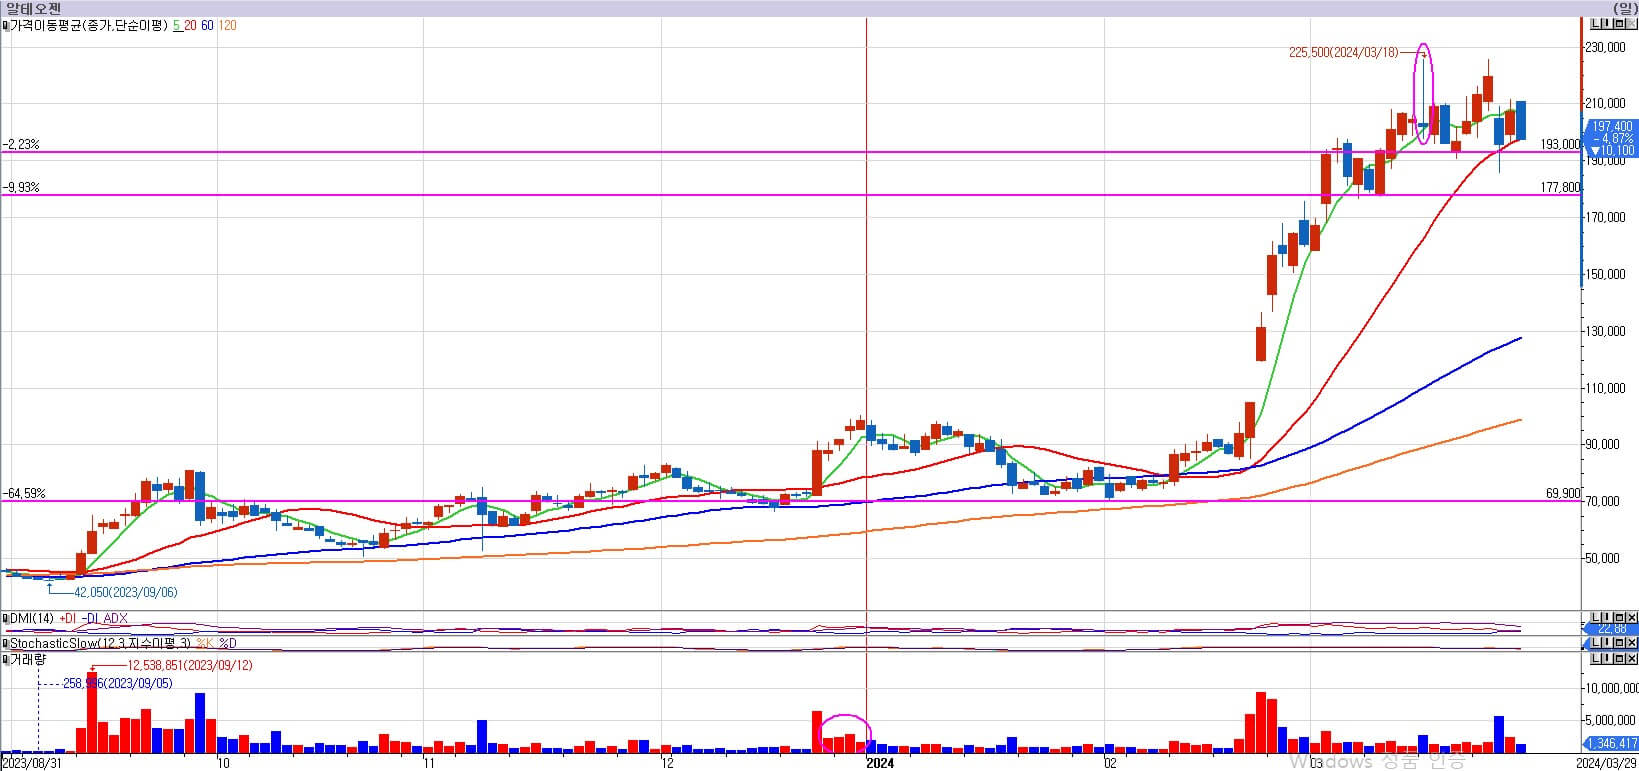Viewport: 1639px width, 771px height.
Task: Click the 225,500(2024/03/18) high price label
Action: click(x=1343, y=52)
